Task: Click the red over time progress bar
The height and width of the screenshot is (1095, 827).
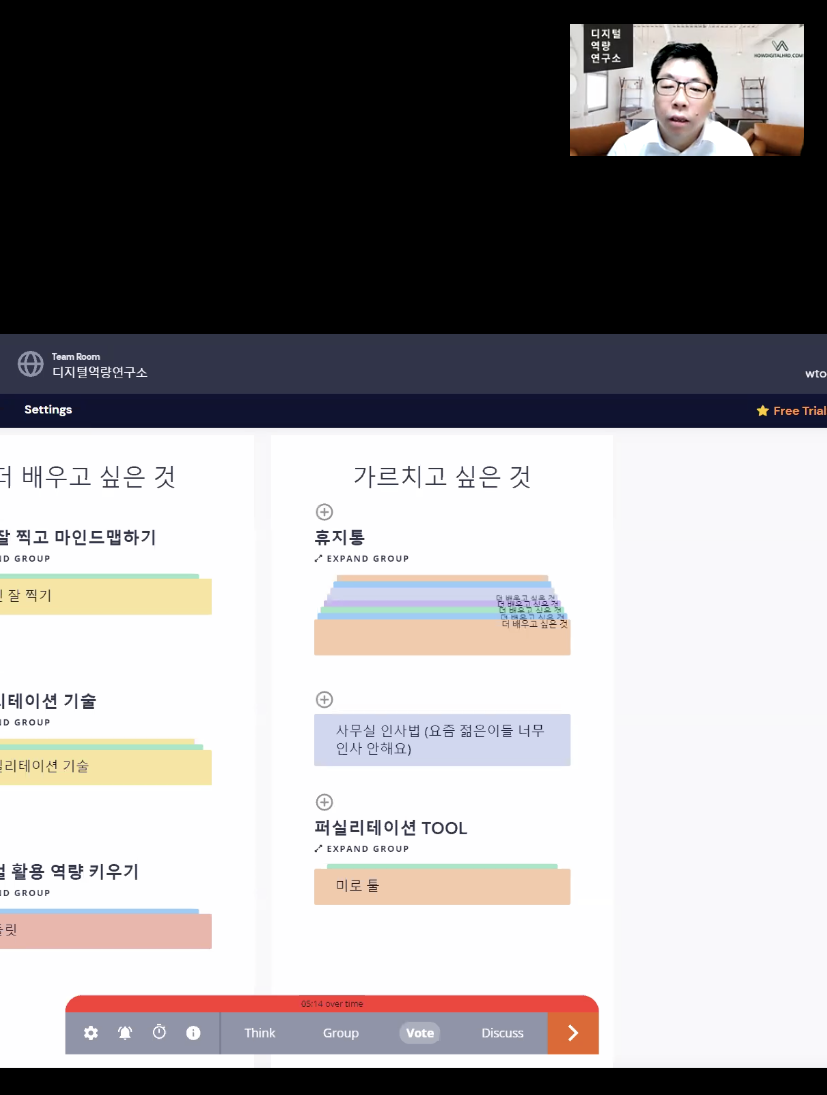Action: [332, 1004]
